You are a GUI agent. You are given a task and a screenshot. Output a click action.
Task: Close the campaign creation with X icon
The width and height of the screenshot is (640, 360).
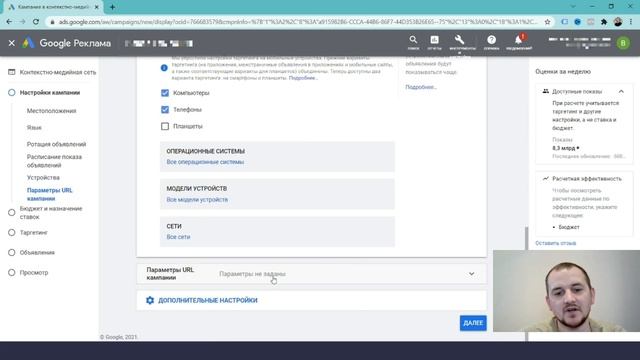[x=11, y=43]
